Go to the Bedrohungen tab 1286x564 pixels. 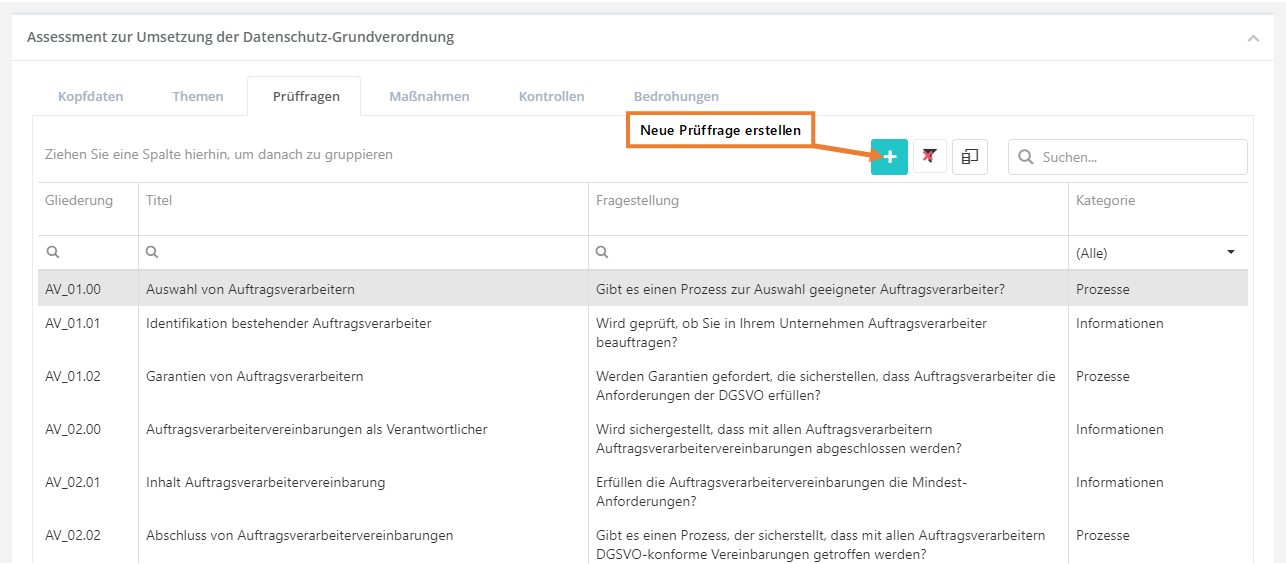click(676, 97)
